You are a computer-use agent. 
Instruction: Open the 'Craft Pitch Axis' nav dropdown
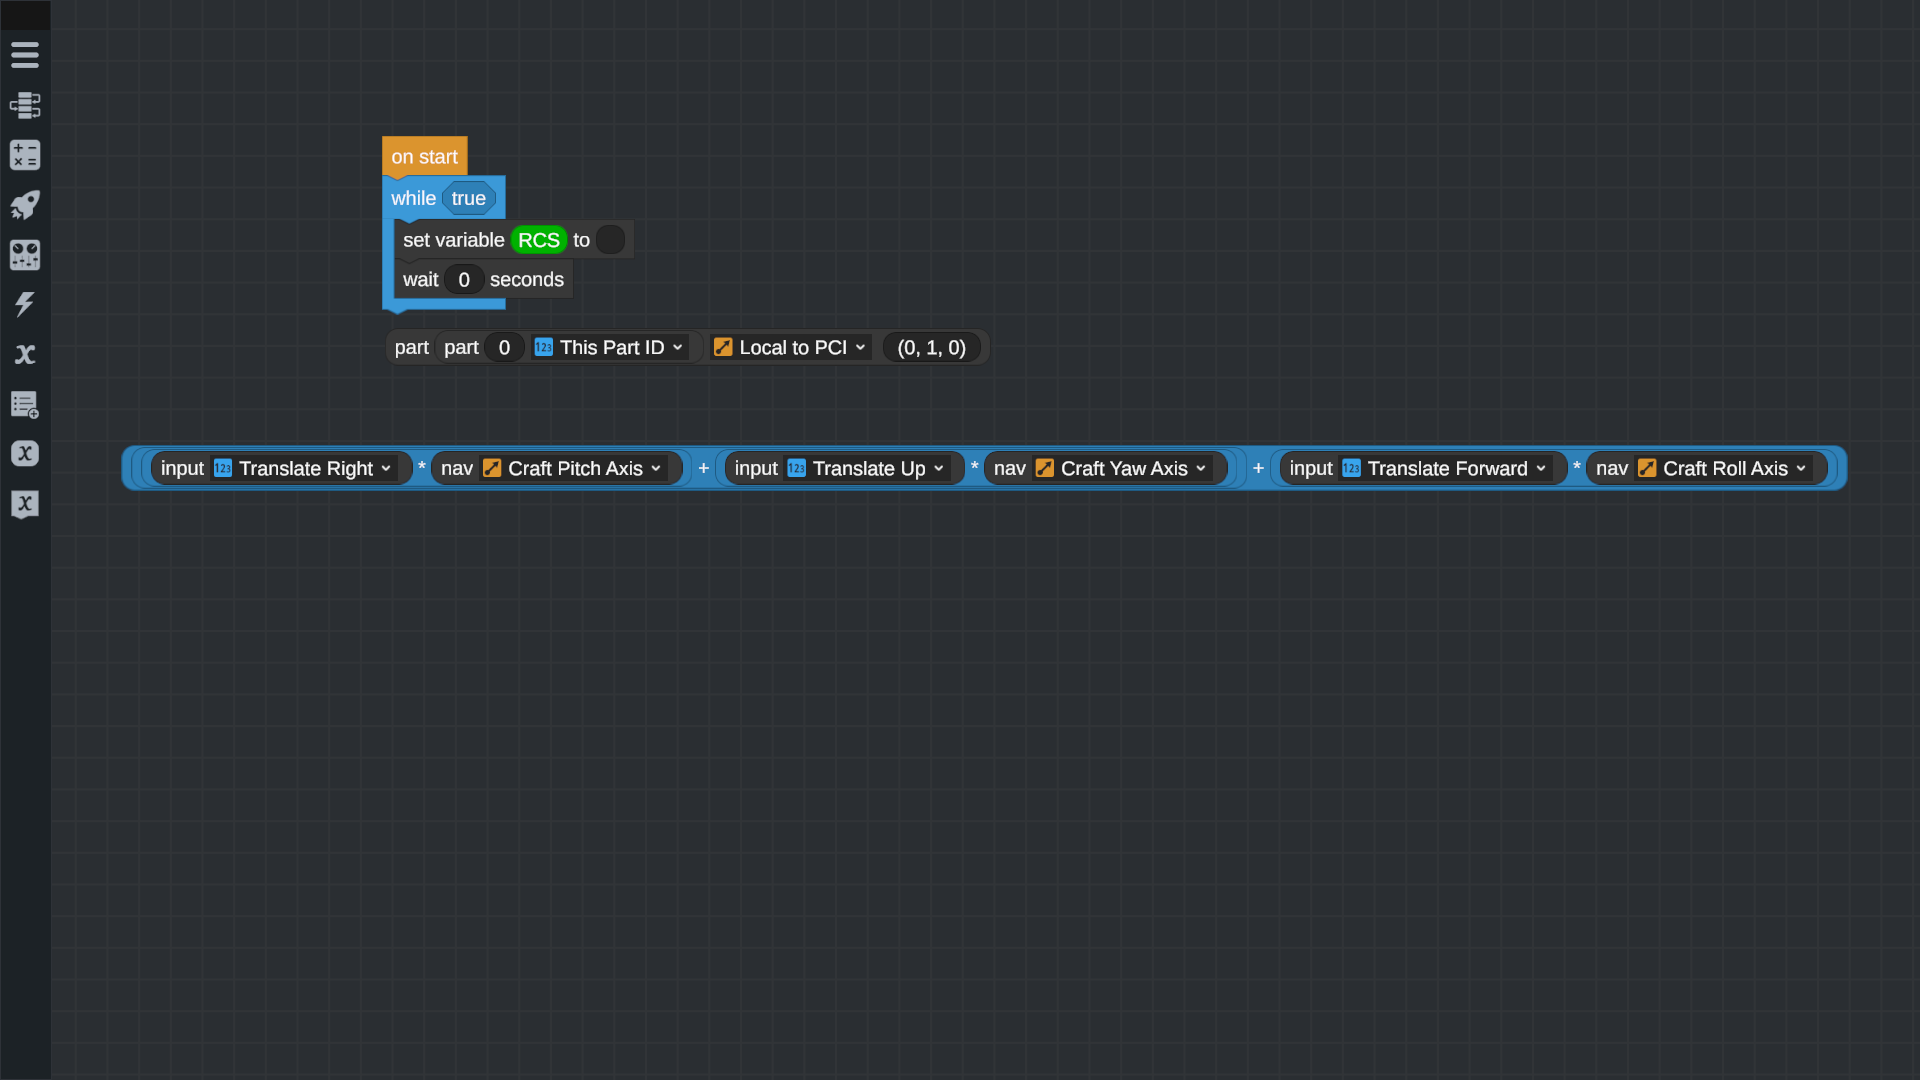(x=573, y=468)
